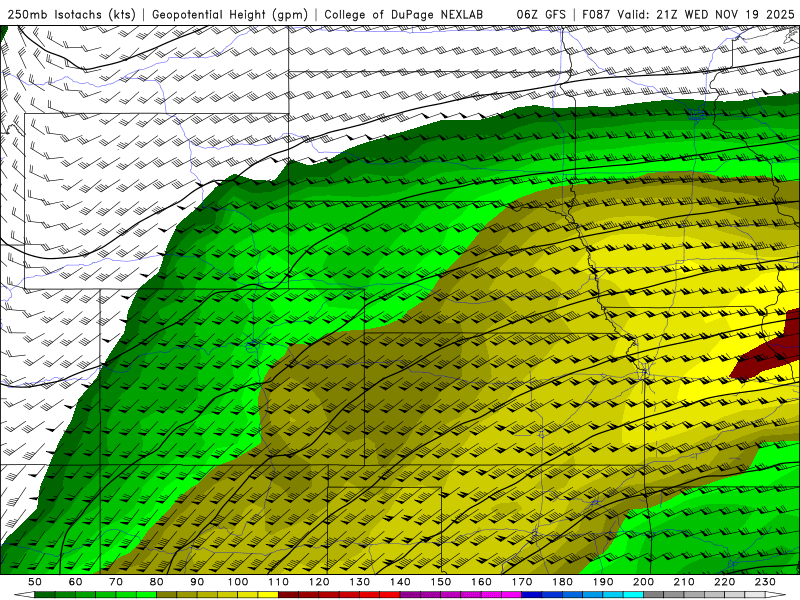Select the olive 80–85 kt swatch
This screenshot has height=600, width=800.
pyautogui.click(x=166, y=595)
